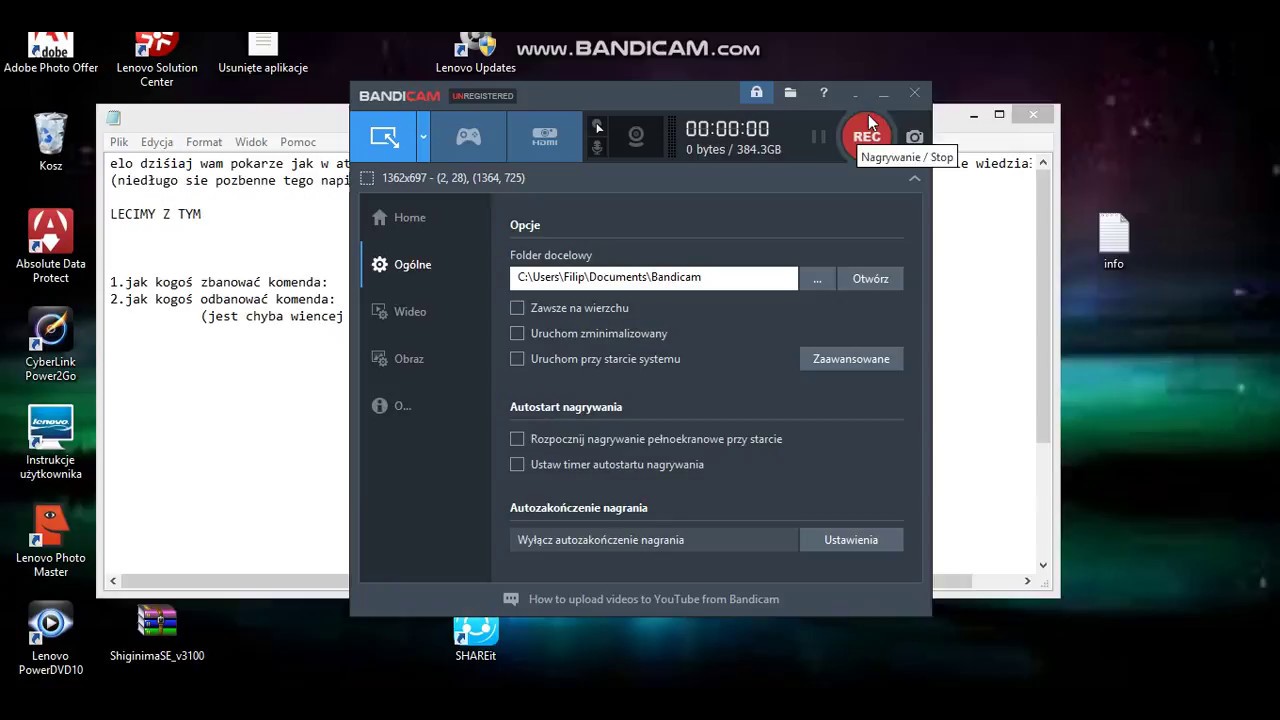Select ShiginimaSE_v3100 archive icon

157,633
